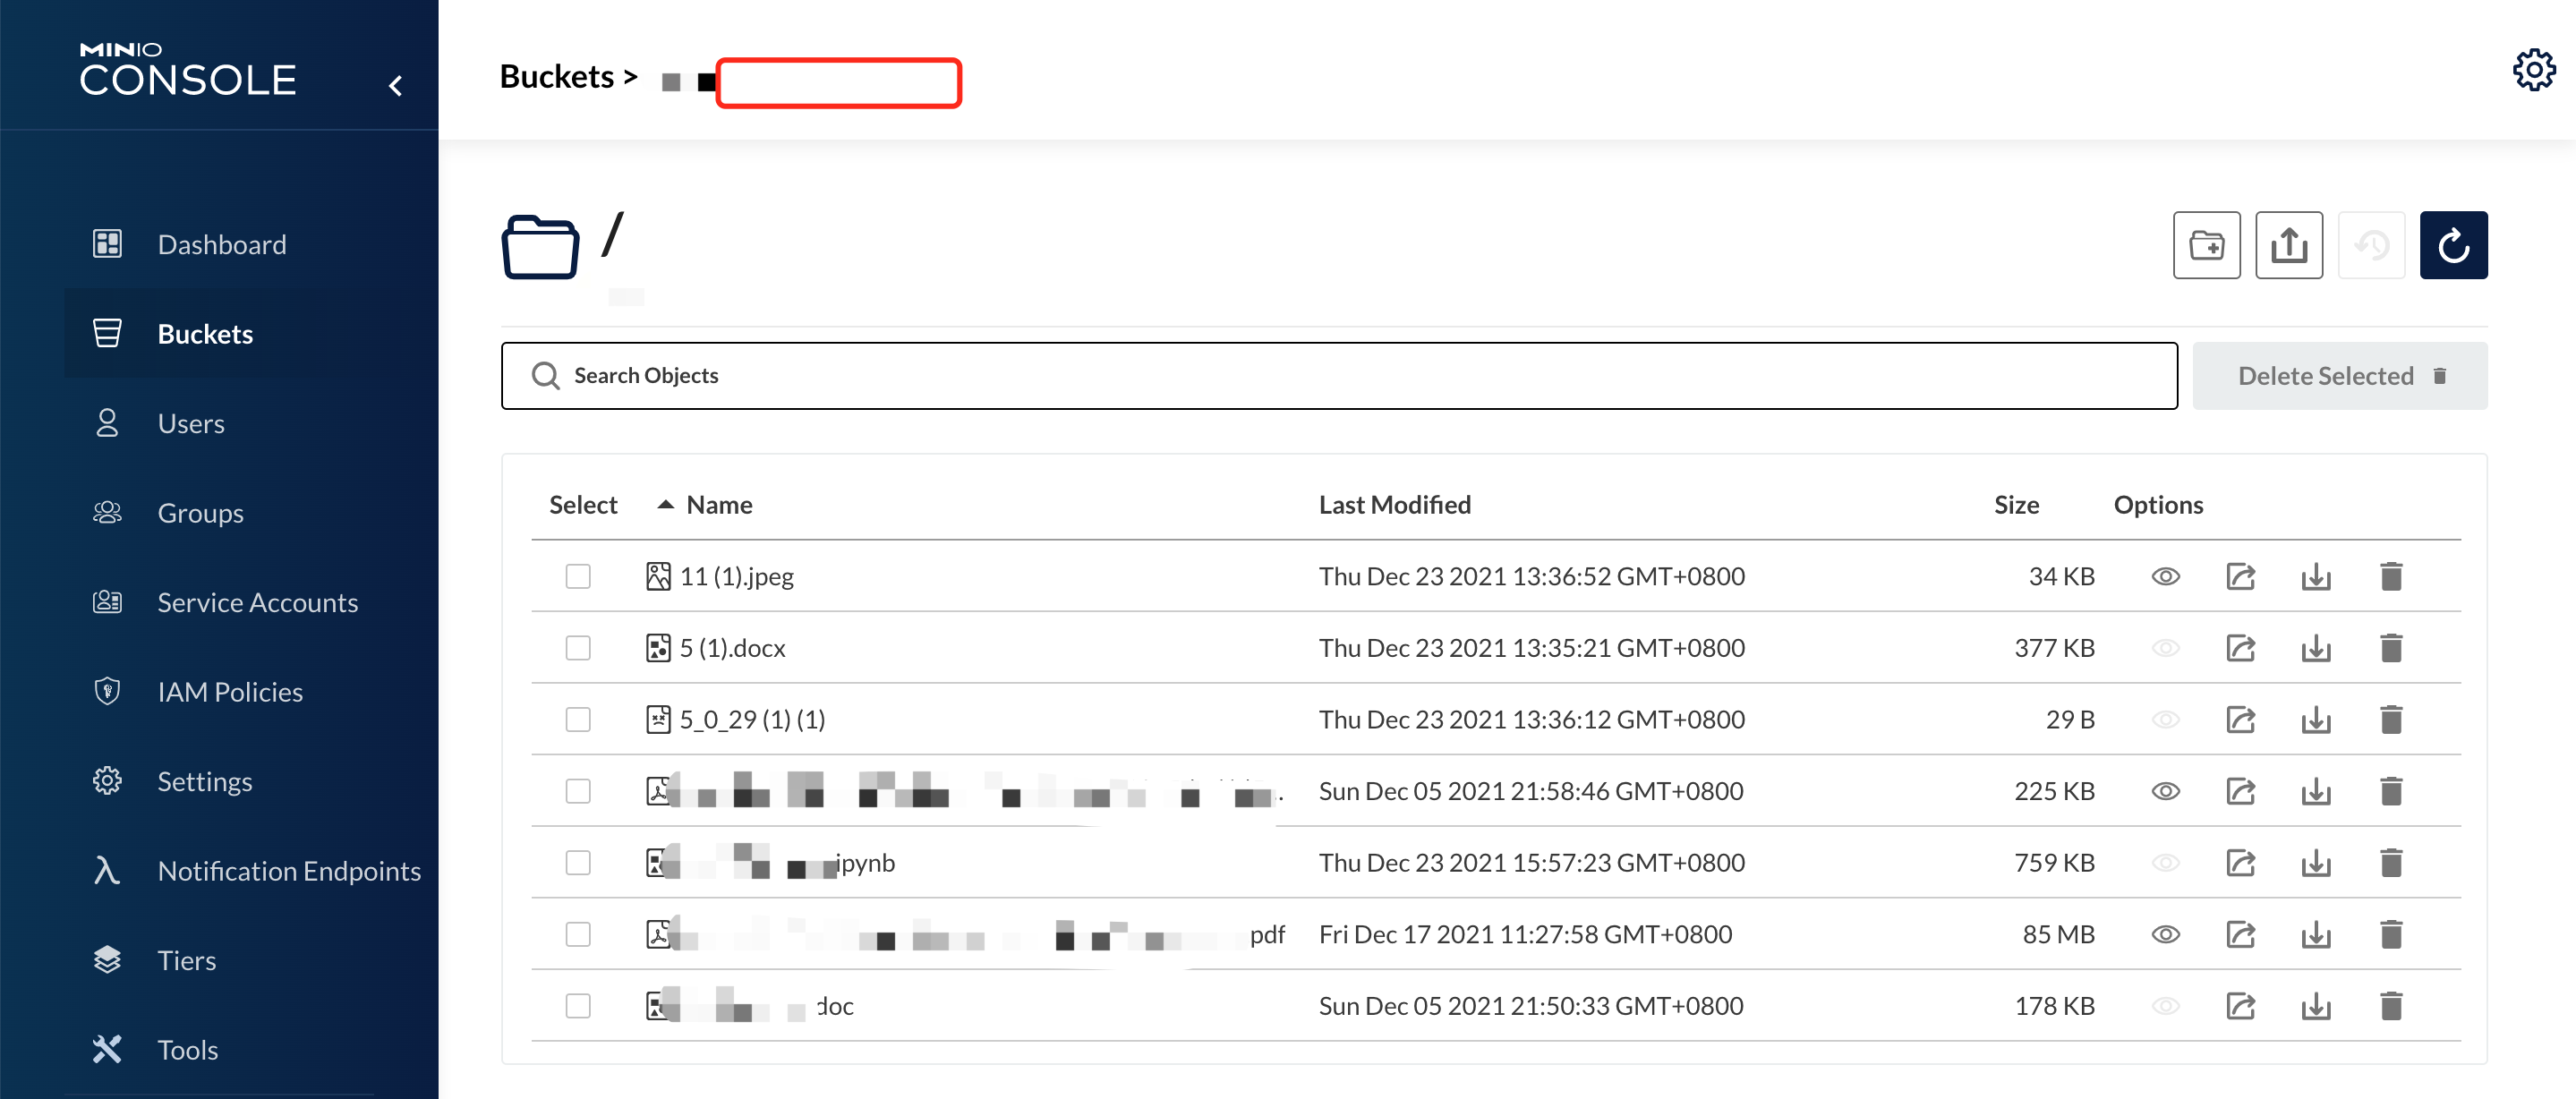The width and height of the screenshot is (2576, 1099).
Task: Click the upload file icon
Action: pyautogui.click(x=2288, y=245)
